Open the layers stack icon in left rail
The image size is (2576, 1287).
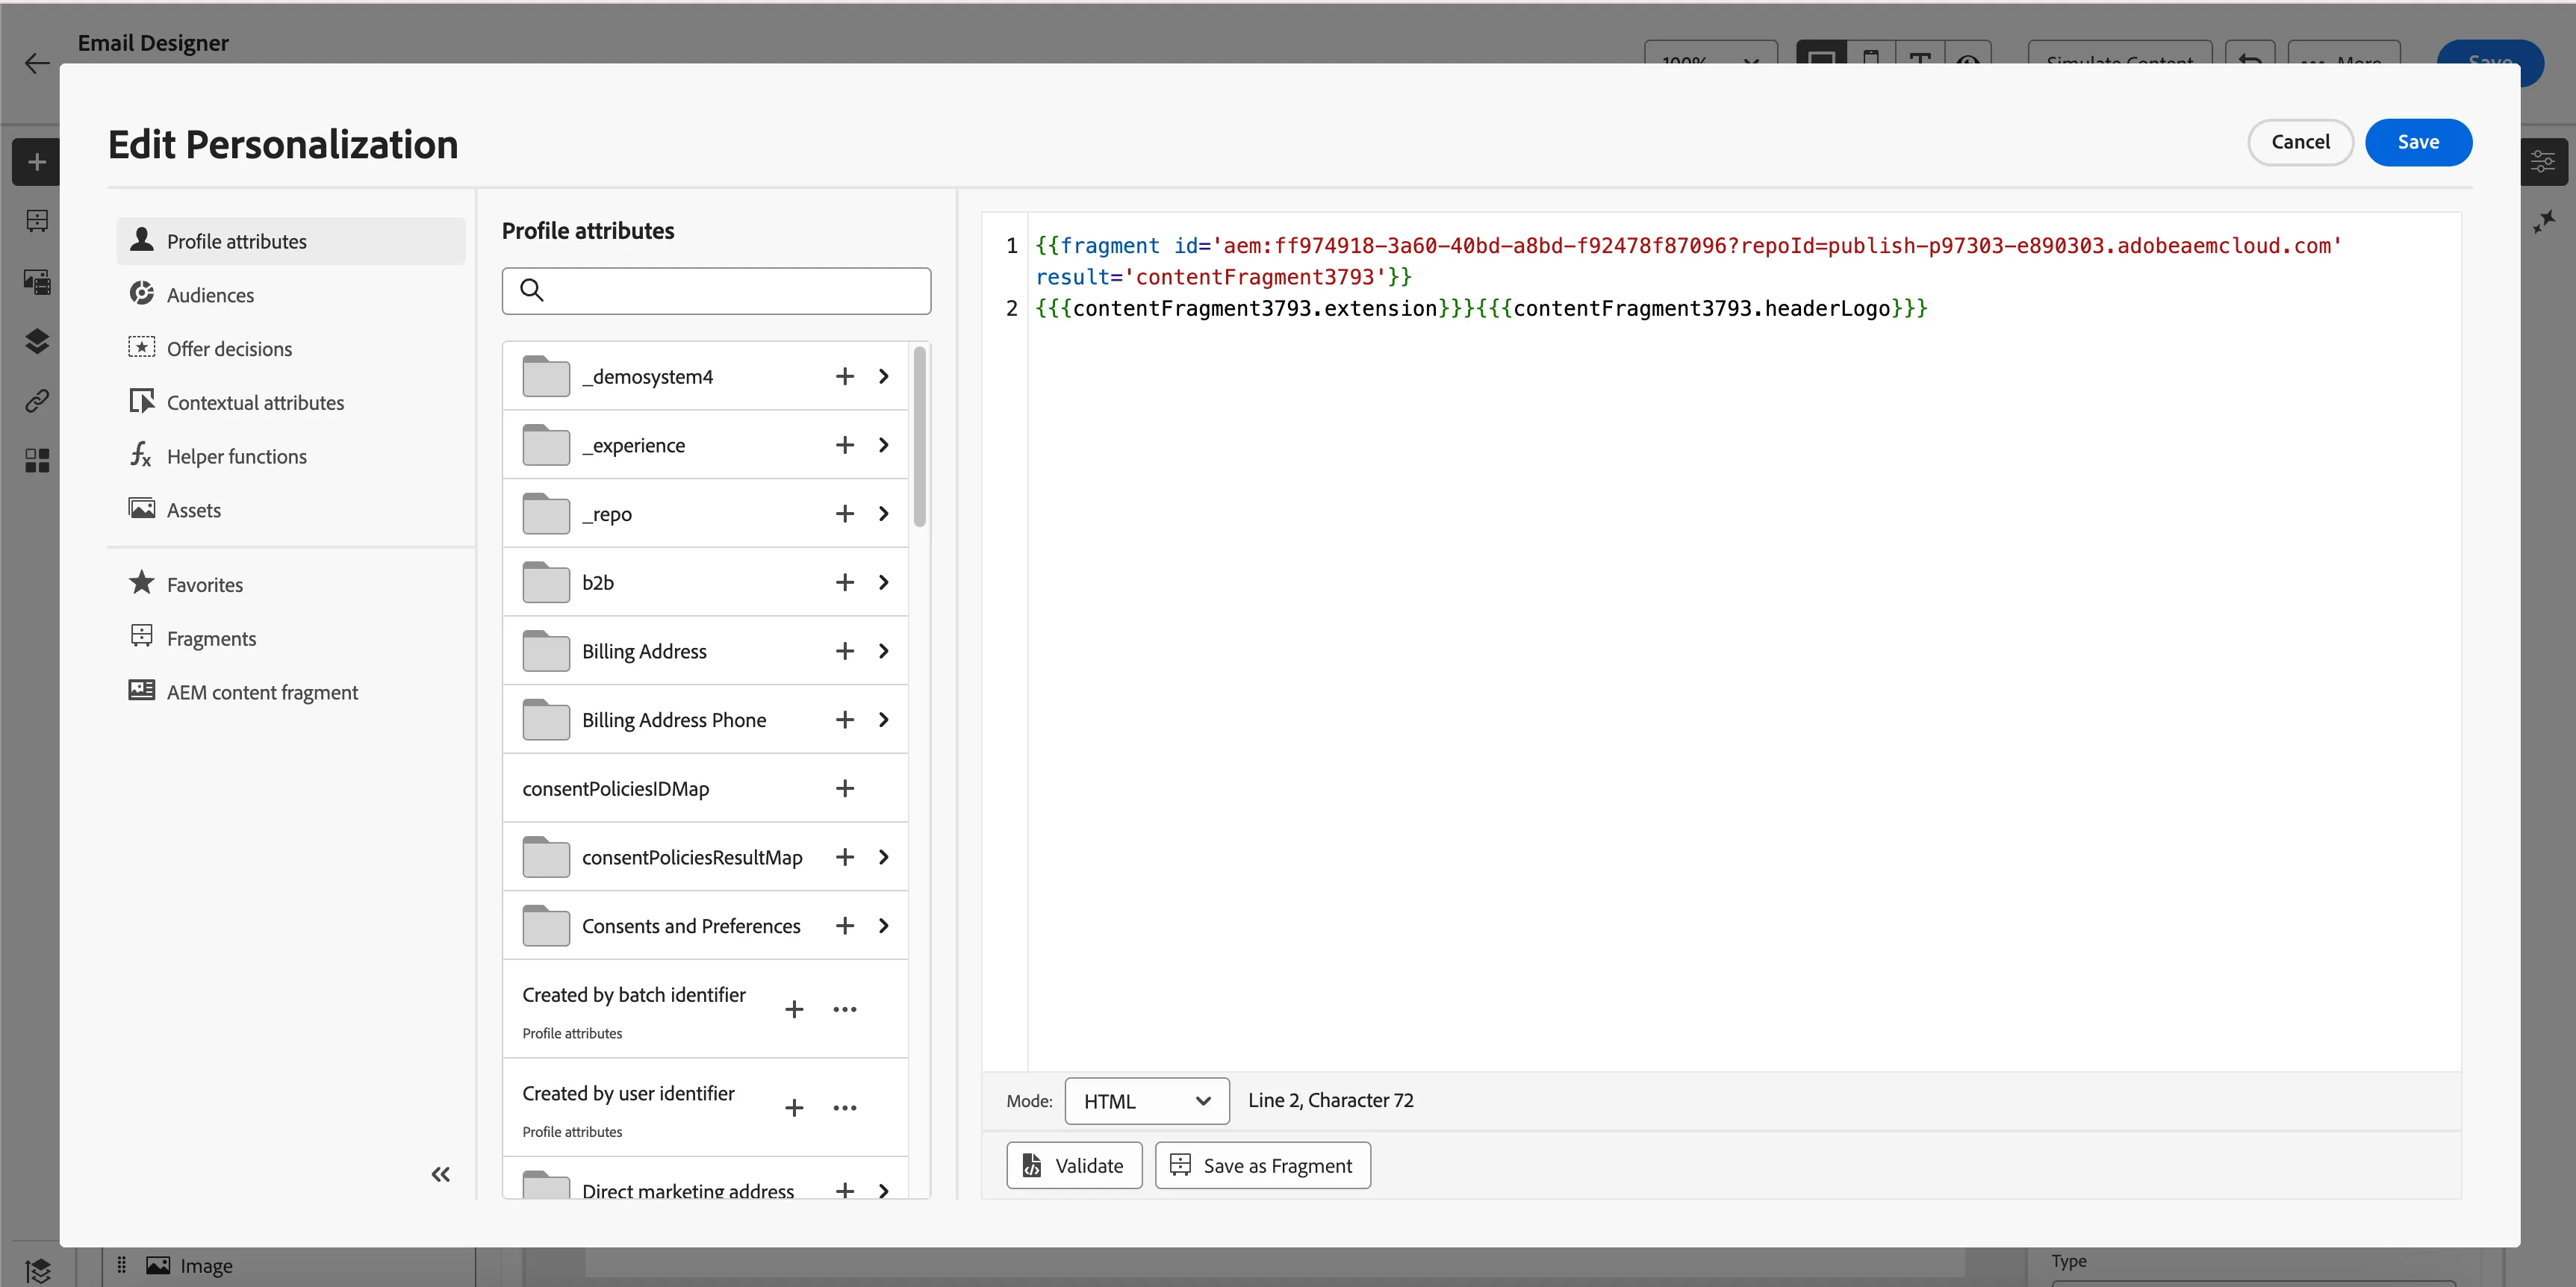(37, 341)
